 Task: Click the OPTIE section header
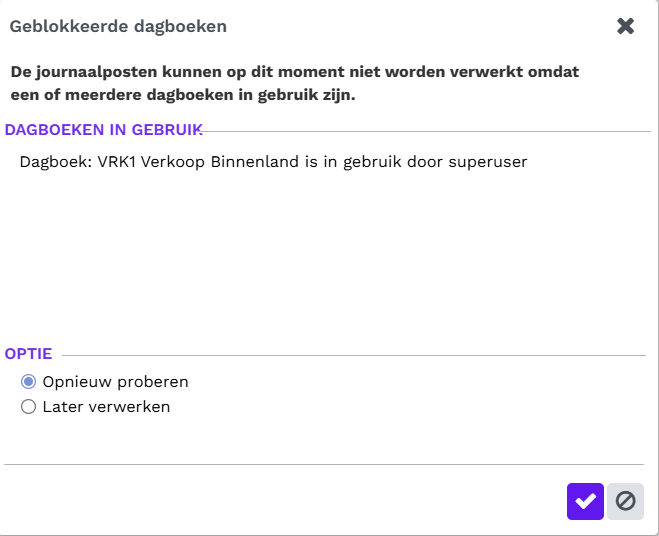[28, 354]
